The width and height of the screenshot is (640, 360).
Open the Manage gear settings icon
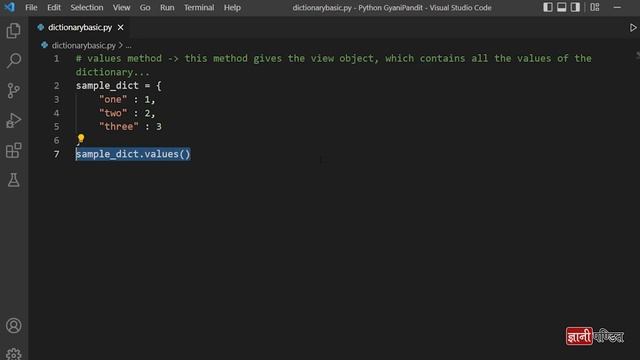pyautogui.click(x=13, y=354)
